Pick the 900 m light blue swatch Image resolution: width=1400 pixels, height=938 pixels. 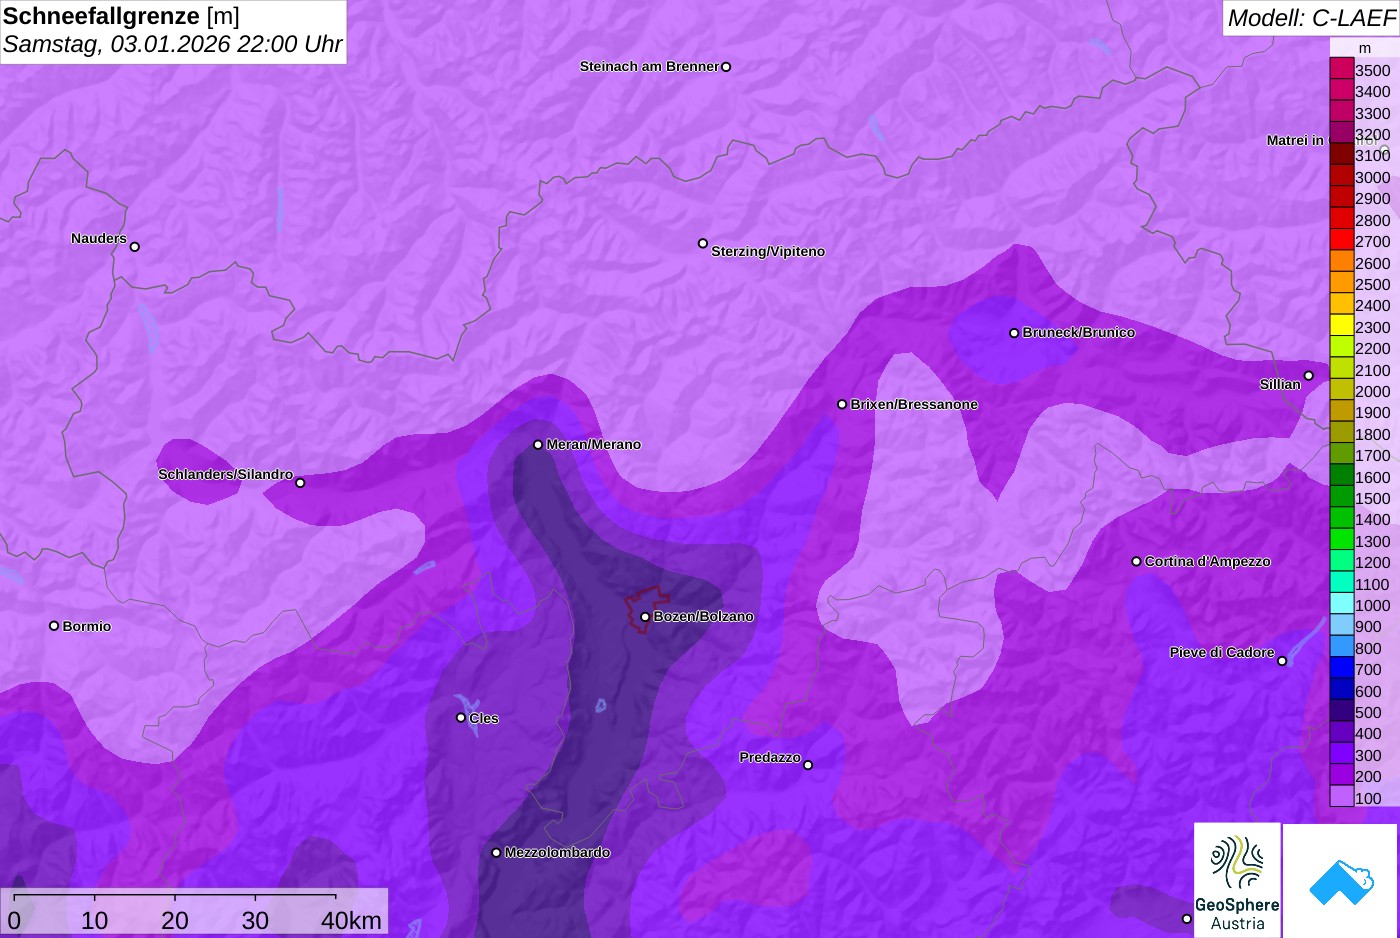[x=1341, y=625]
